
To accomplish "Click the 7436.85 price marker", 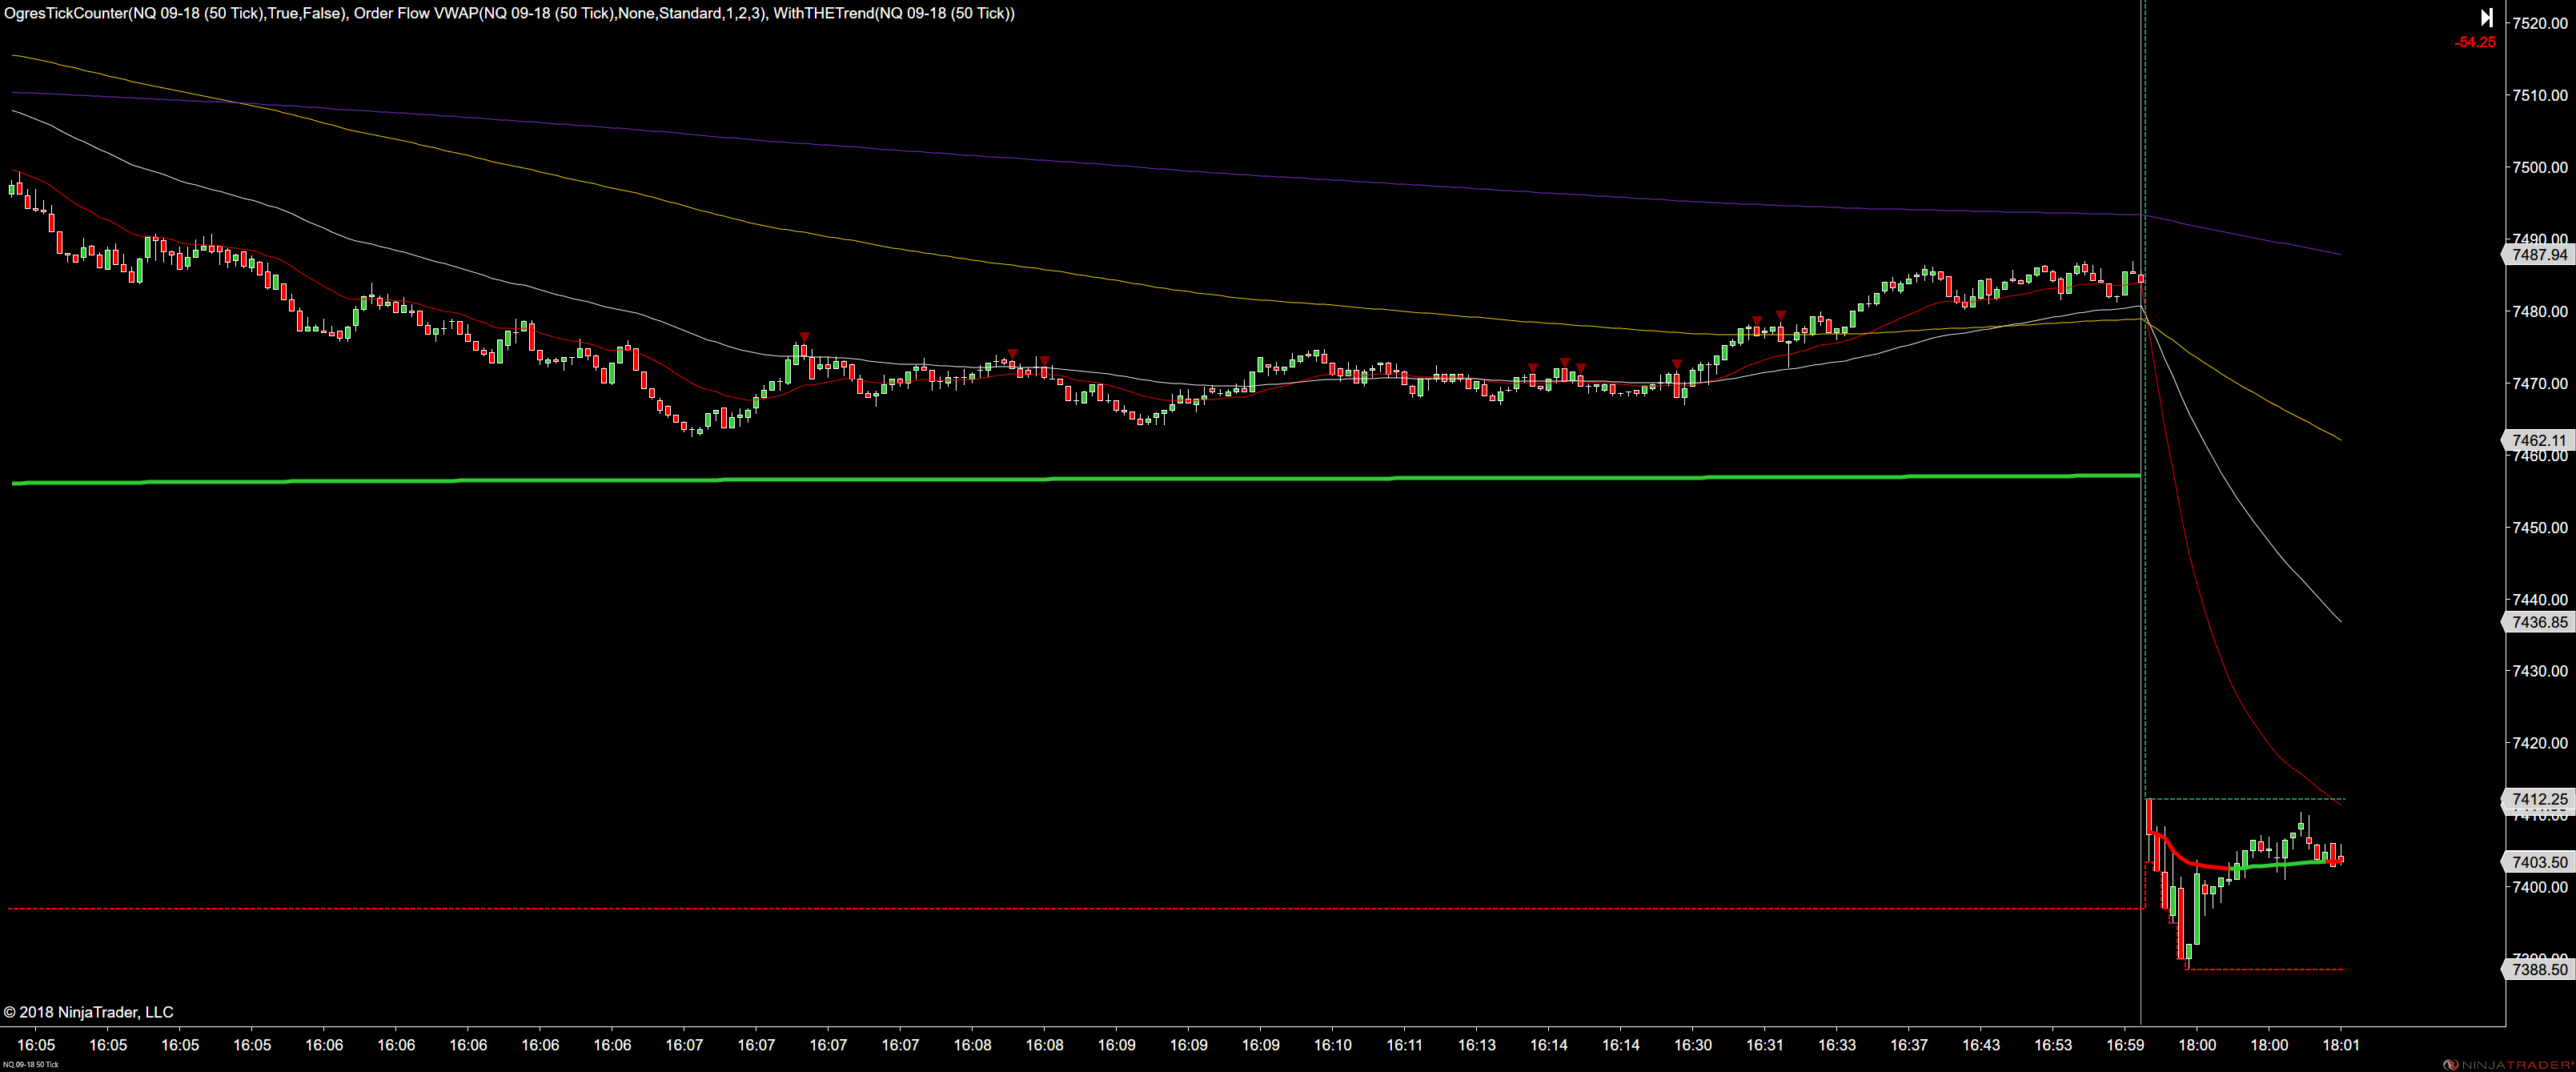I will coord(2538,622).
